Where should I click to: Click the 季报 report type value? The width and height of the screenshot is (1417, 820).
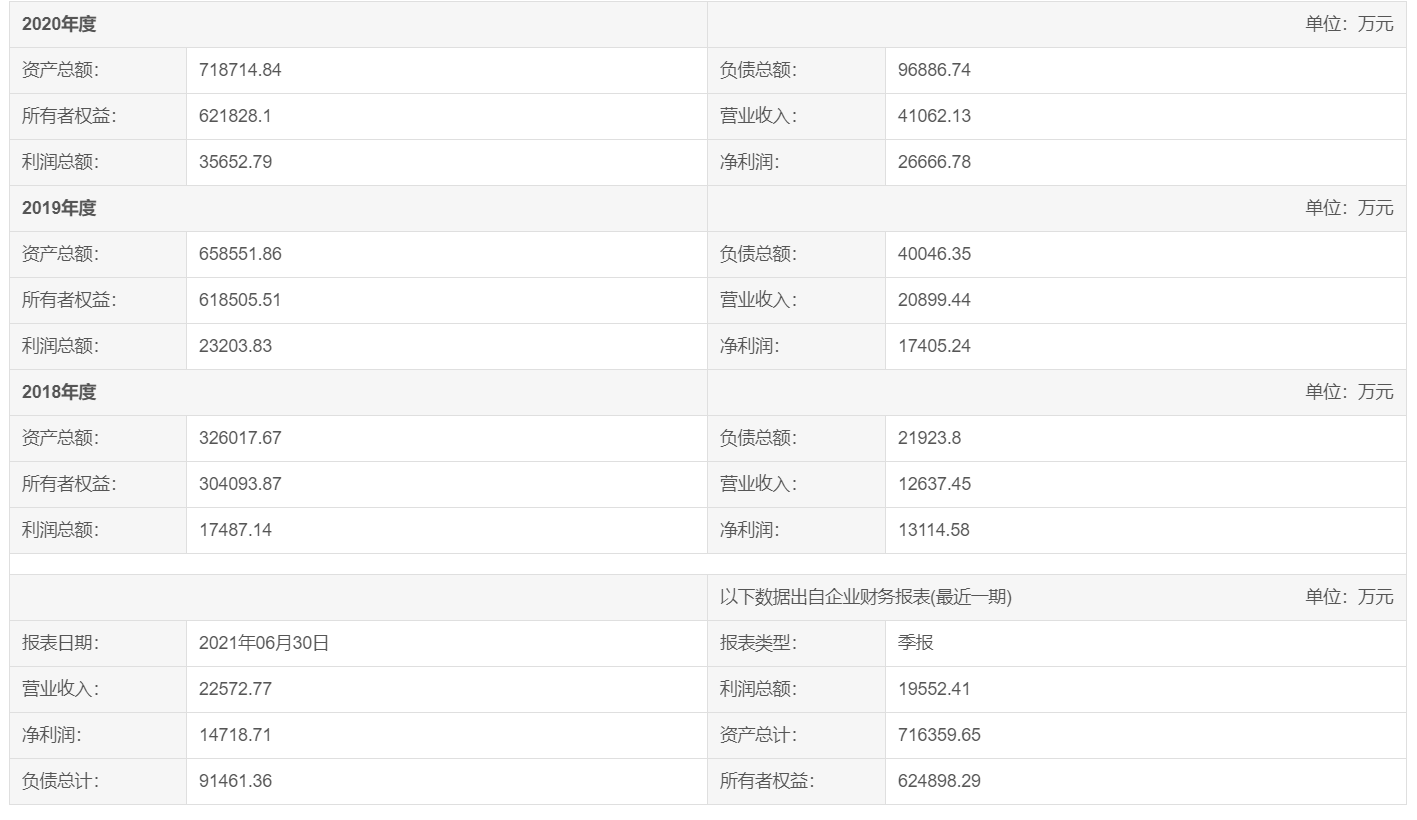(915, 644)
